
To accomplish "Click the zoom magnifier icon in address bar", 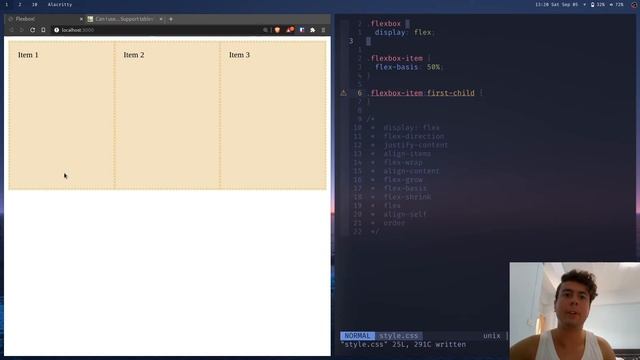I will click(265, 30).
